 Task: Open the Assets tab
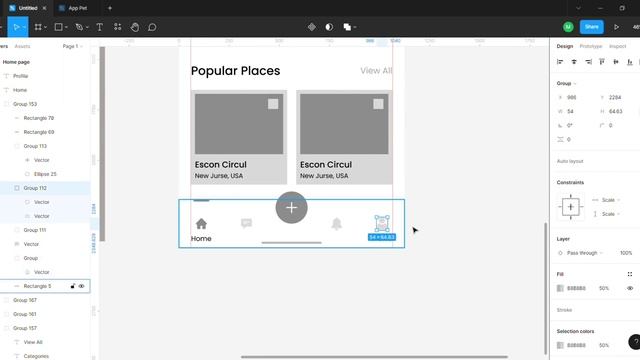coord(22,46)
